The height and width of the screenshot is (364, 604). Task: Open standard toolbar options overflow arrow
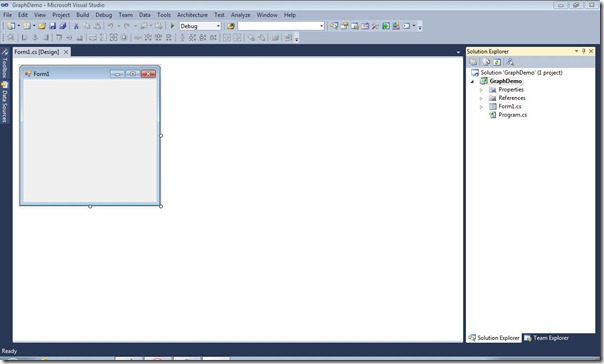420,27
